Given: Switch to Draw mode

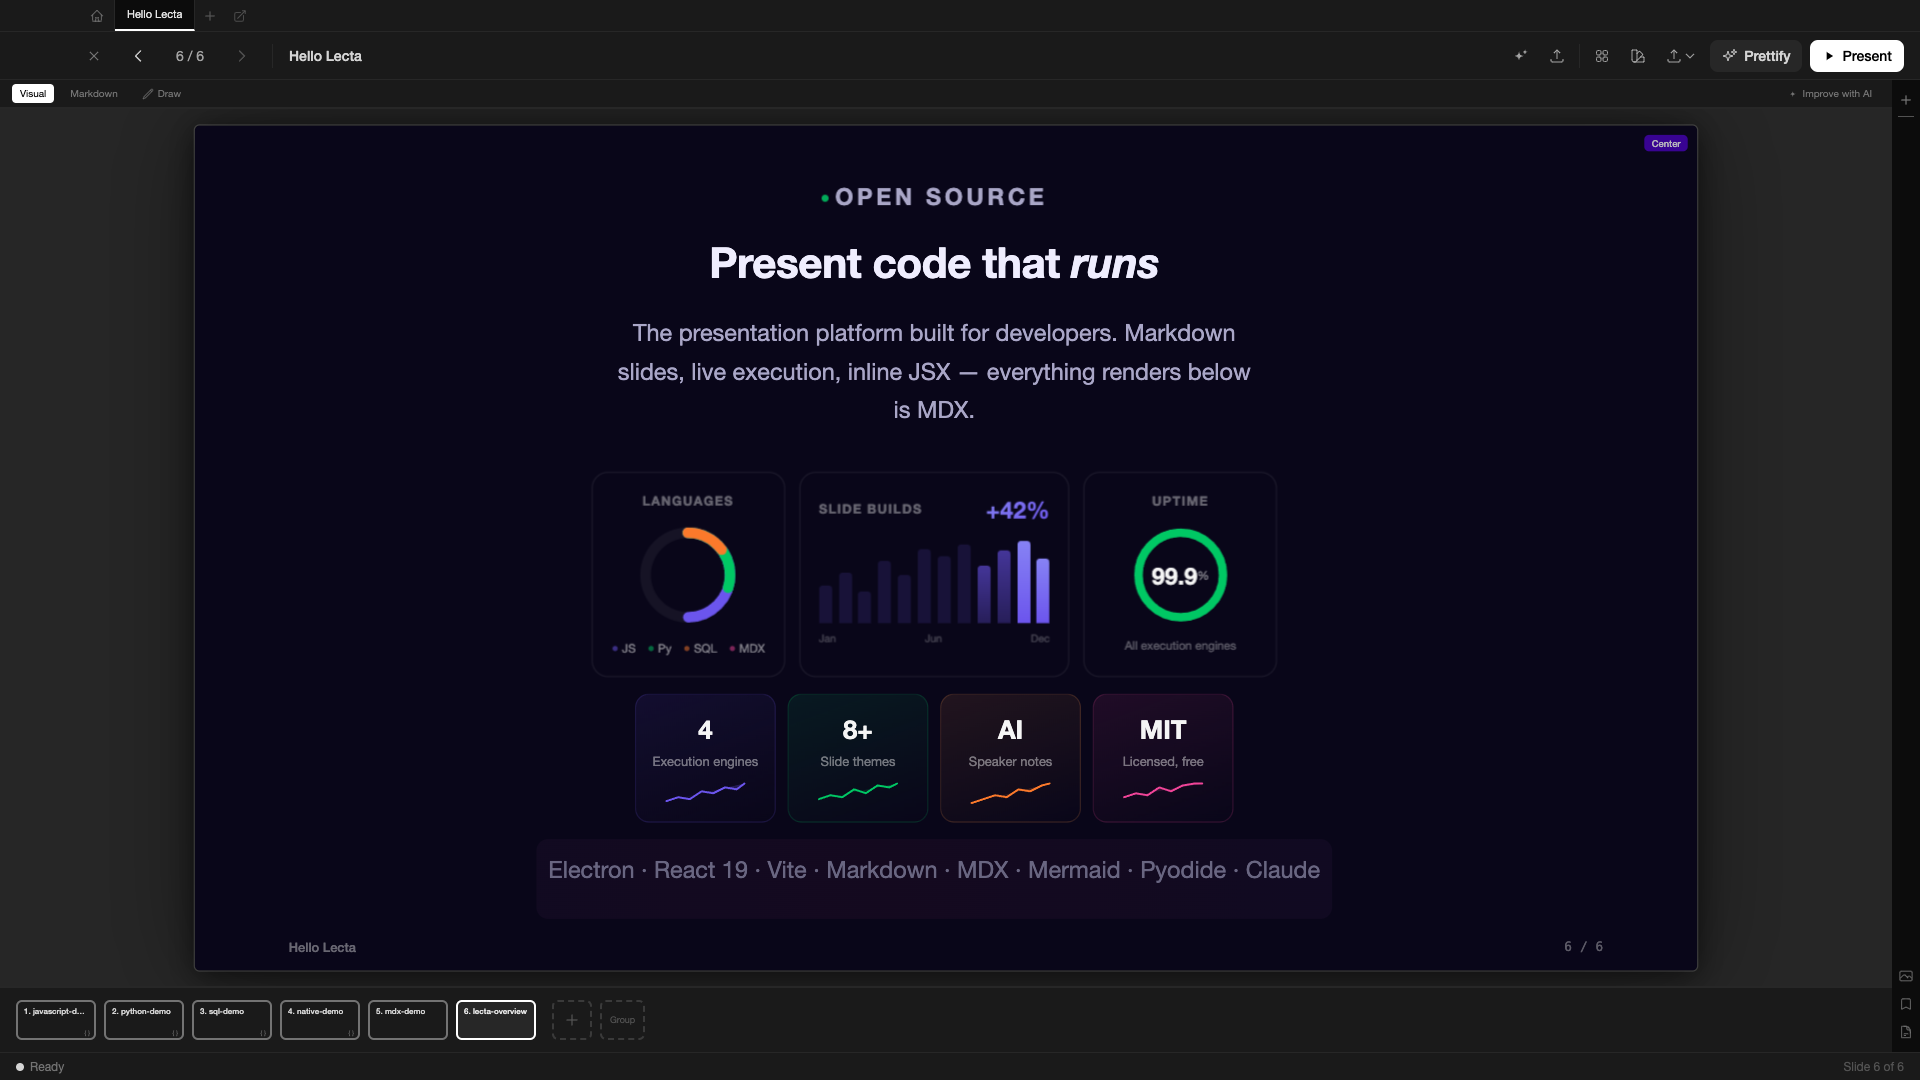Looking at the screenshot, I should point(162,94).
